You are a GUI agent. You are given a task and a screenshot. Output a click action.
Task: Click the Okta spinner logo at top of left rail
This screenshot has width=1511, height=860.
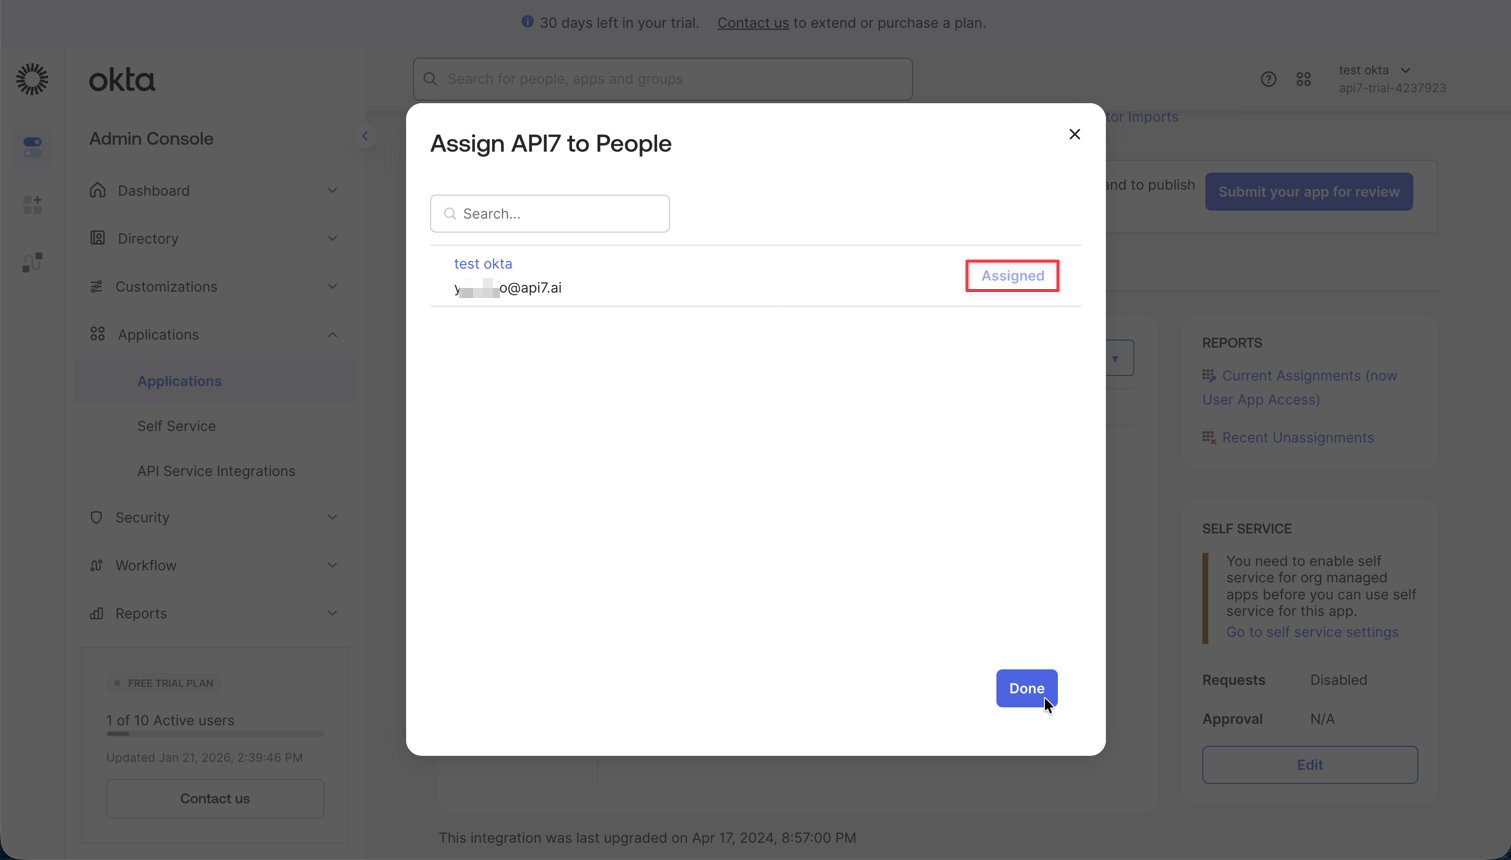(x=32, y=79)
